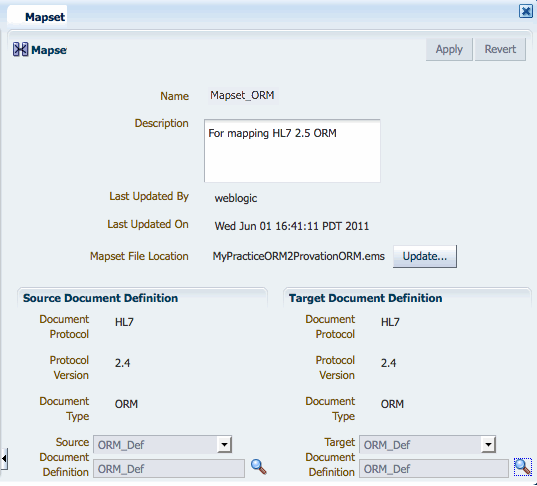Open the Target Document Definition combo box
Image resolution: width=537 pixels, height=486 pixels.
coord(427,445)
